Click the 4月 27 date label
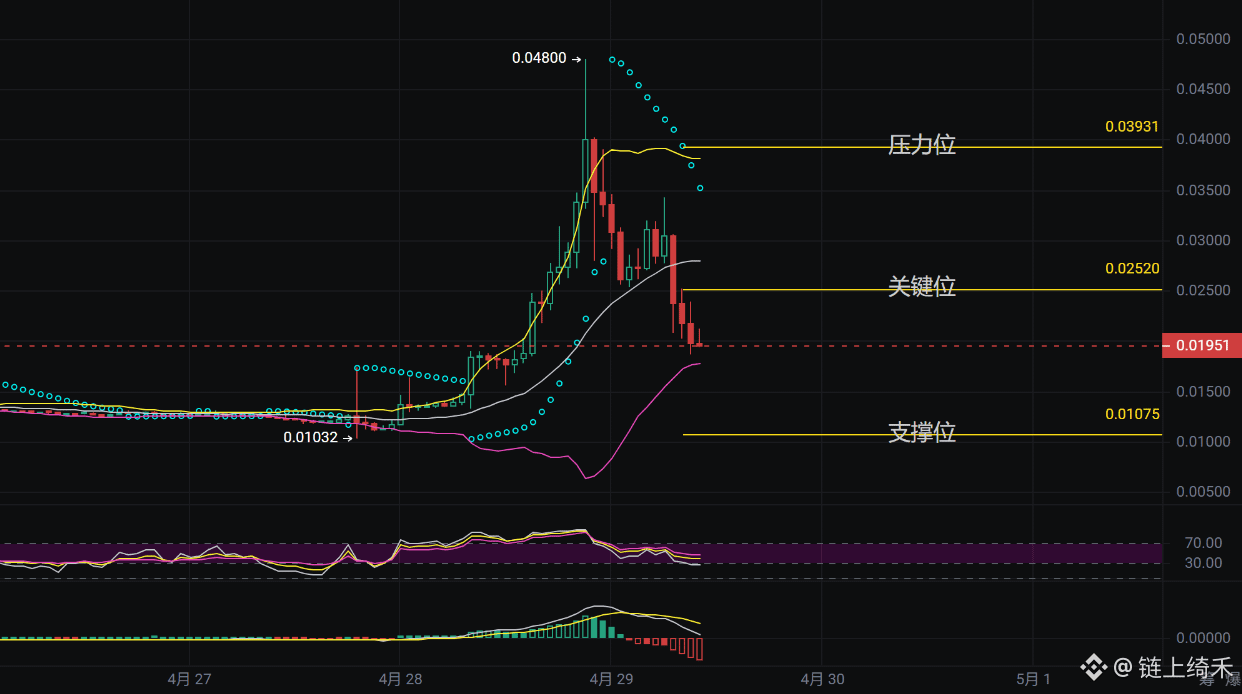 click(190, 679)
